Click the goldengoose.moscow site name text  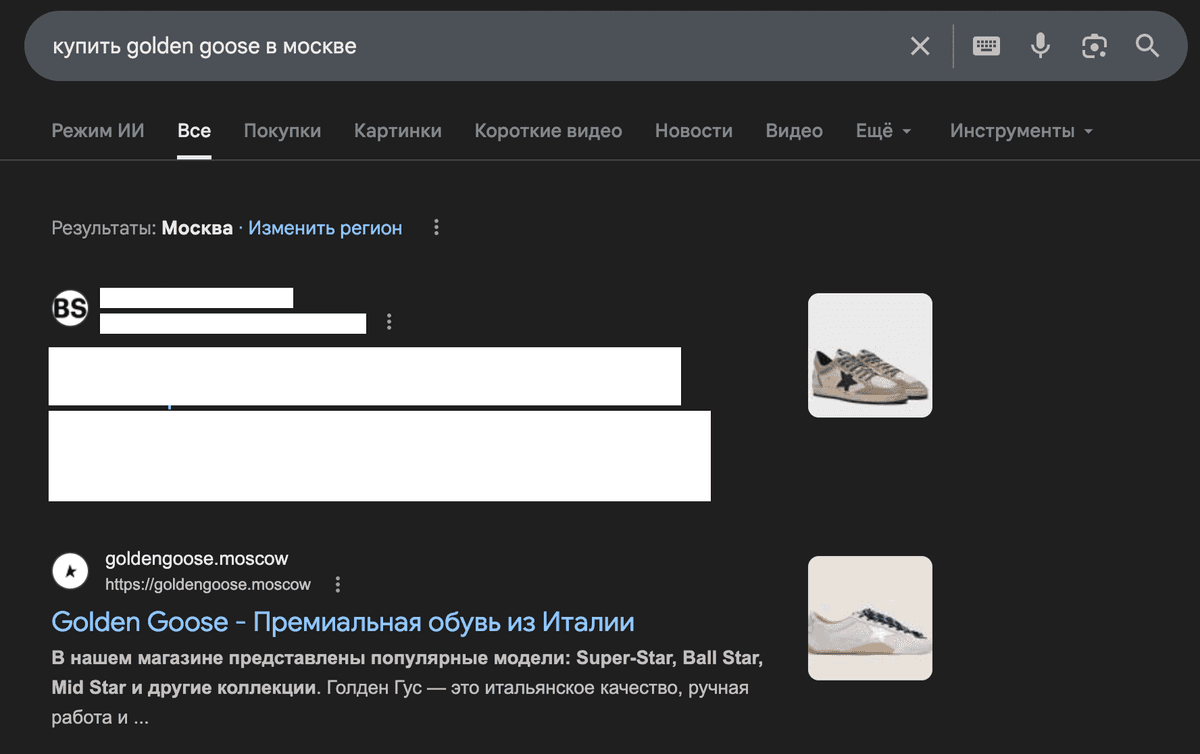[197, 559]
